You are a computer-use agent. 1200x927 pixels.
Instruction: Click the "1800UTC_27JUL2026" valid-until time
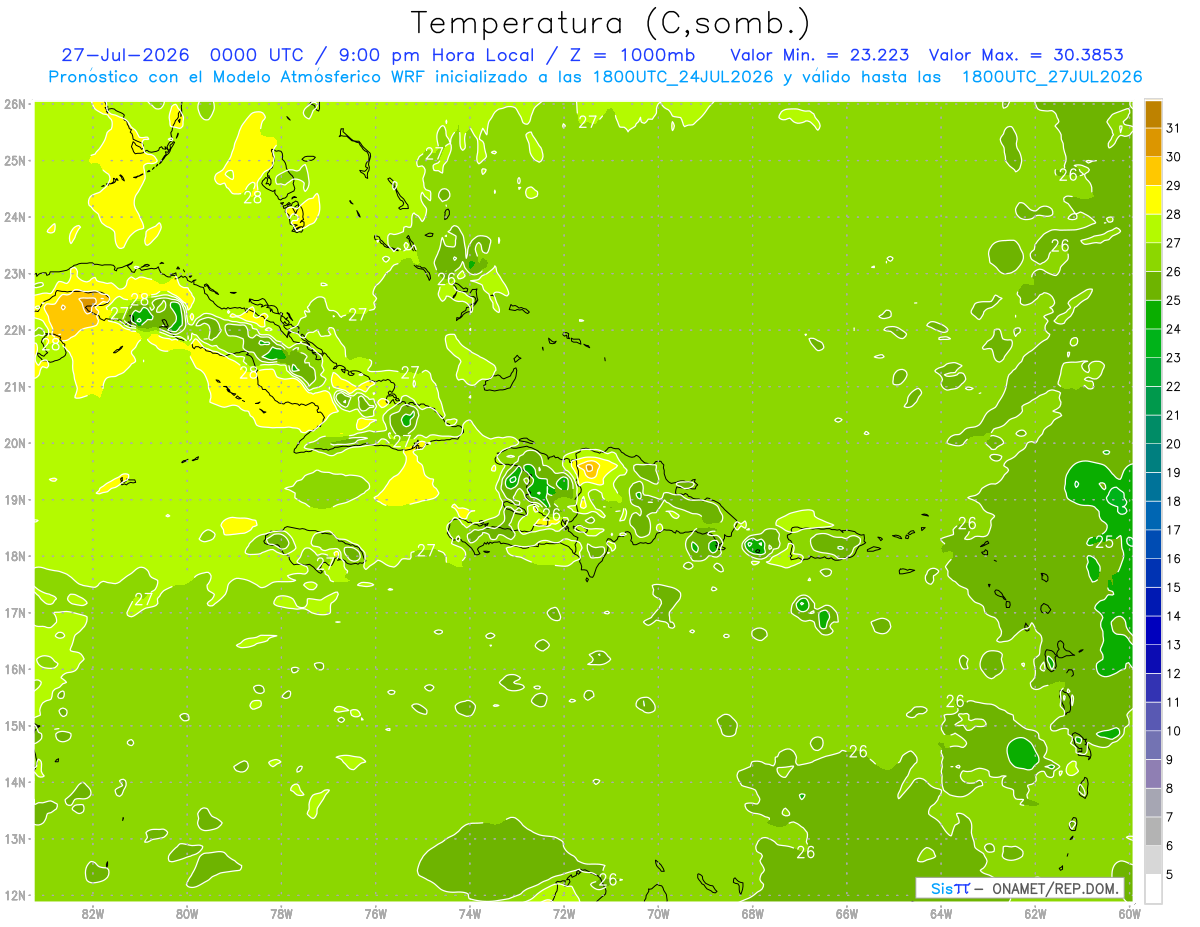coord(1052,76)
